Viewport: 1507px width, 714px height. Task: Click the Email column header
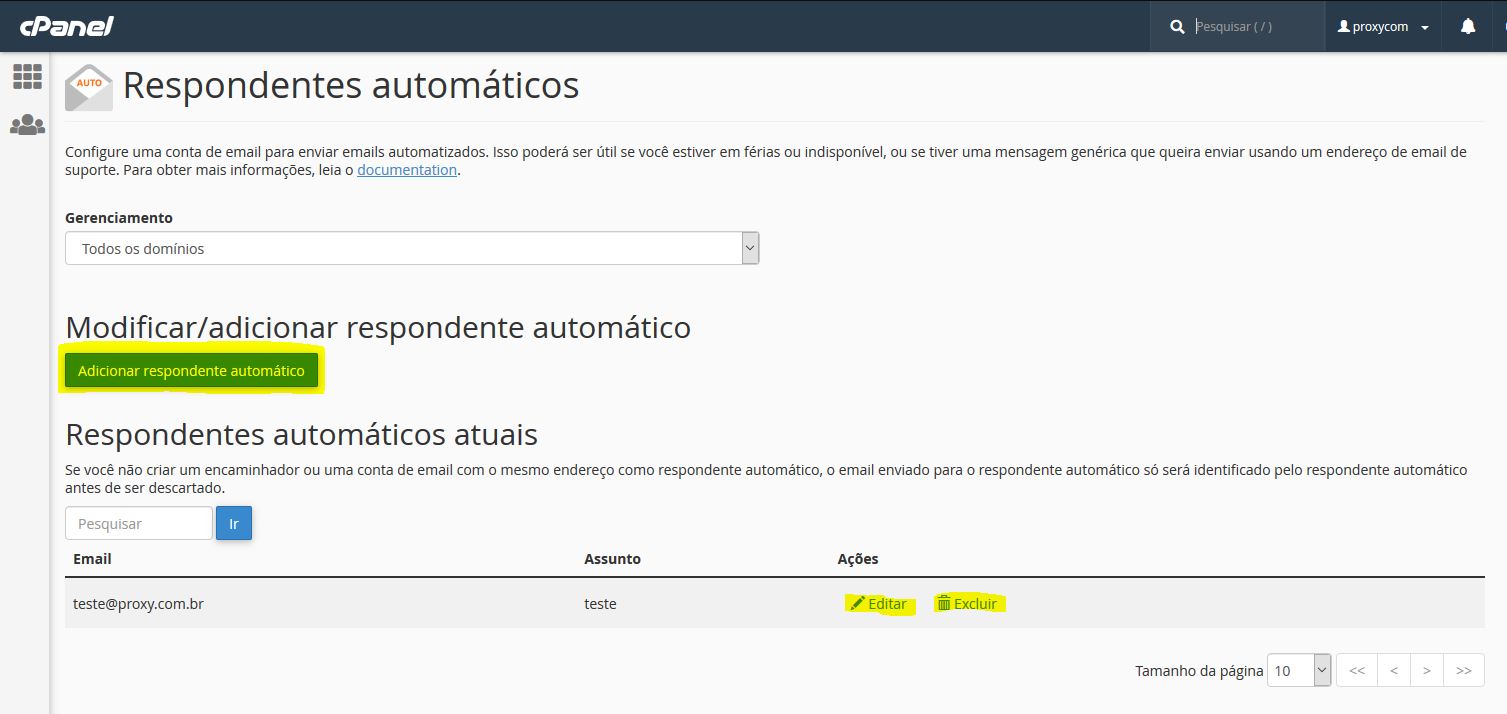click(92, 559)
